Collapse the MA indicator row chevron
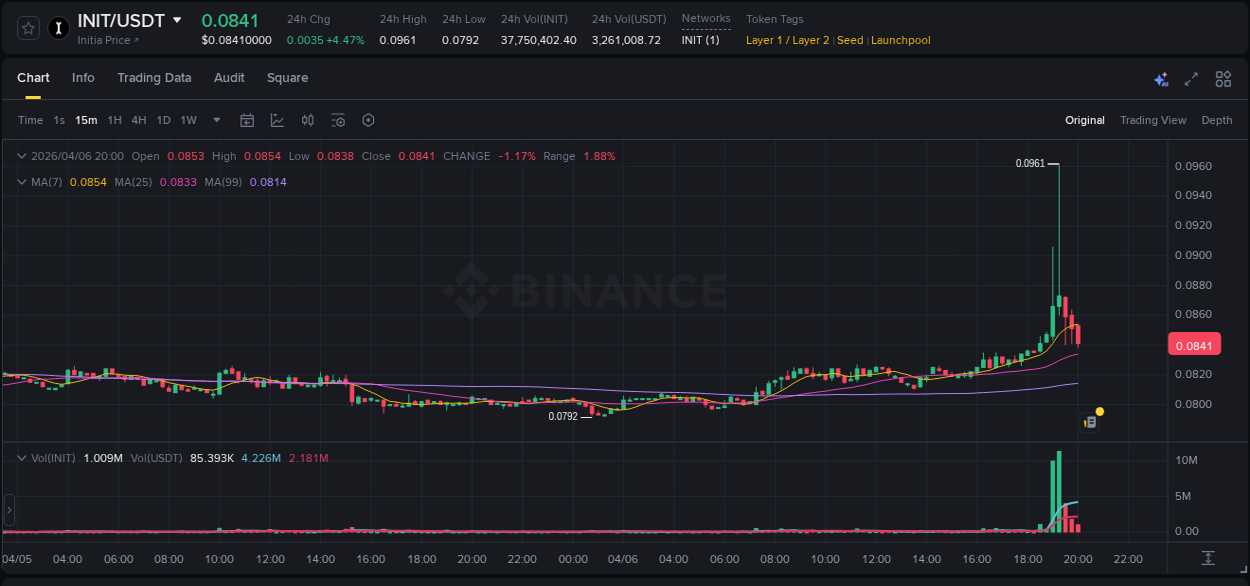 pos(22,182)
